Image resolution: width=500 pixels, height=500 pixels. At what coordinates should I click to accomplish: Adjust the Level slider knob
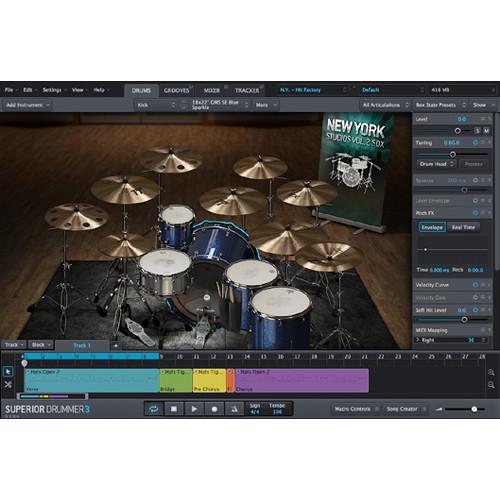[x=458, y=131]
